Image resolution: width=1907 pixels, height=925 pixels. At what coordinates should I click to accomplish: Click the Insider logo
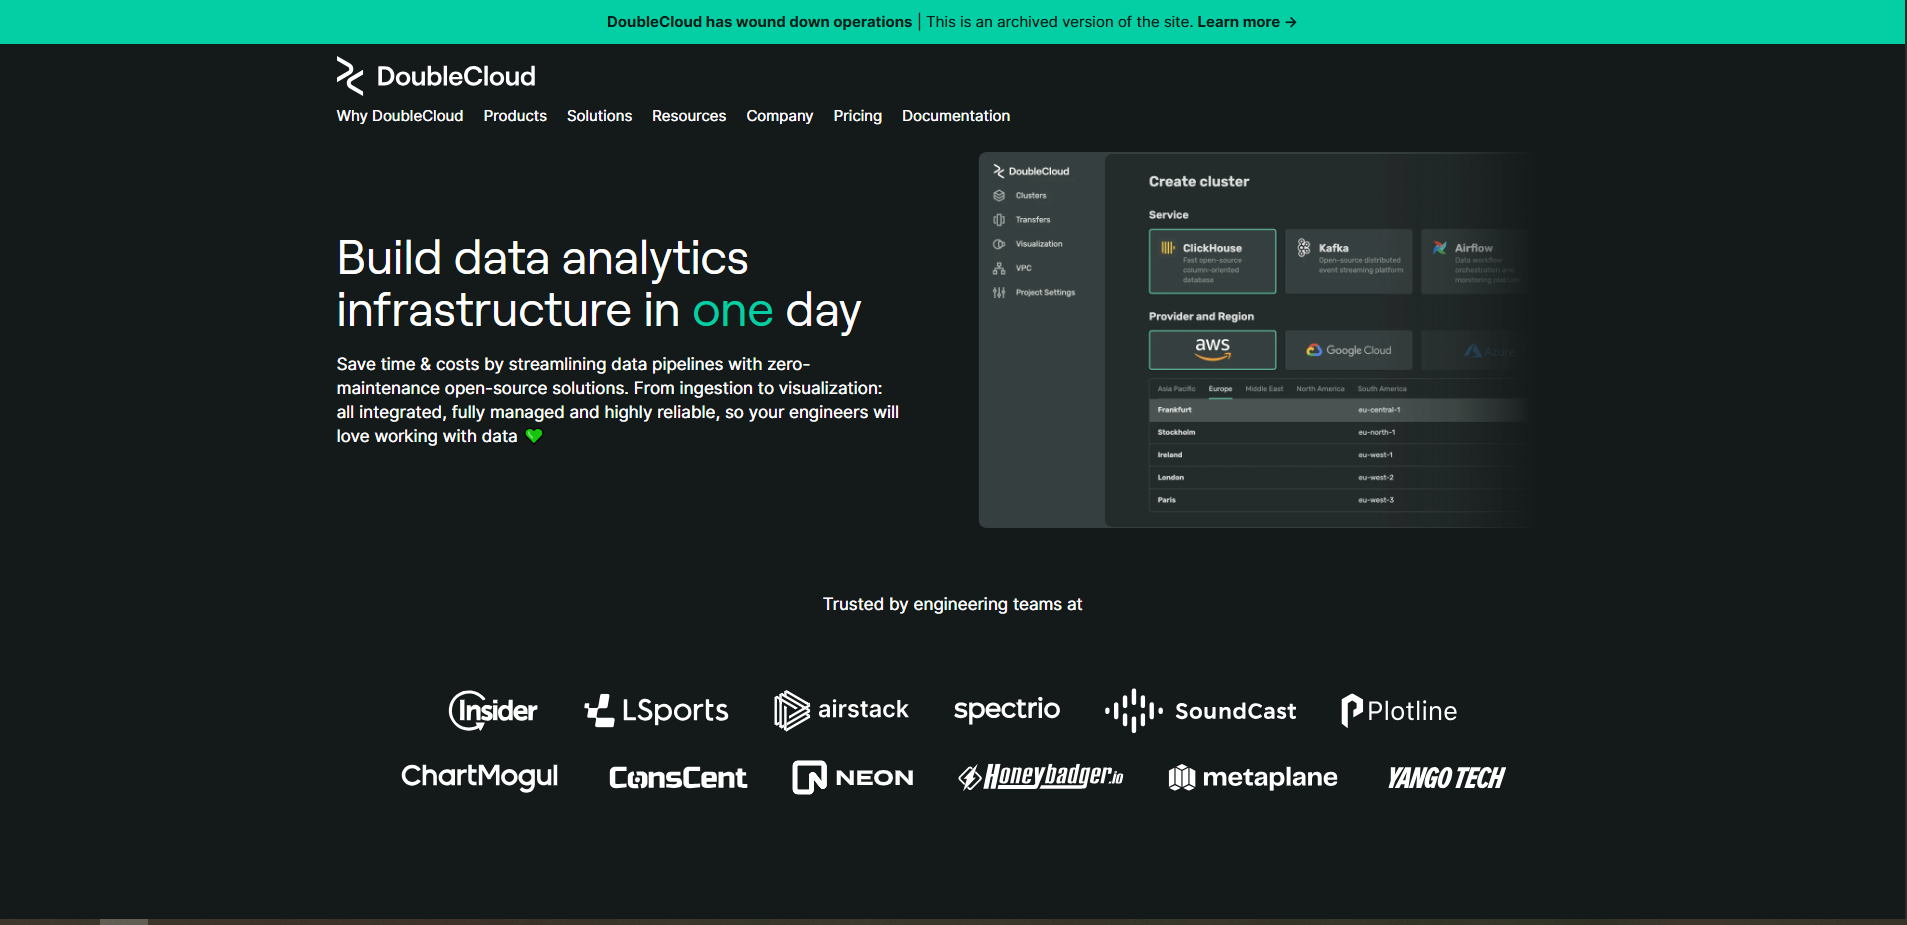(x=493, y=711)
